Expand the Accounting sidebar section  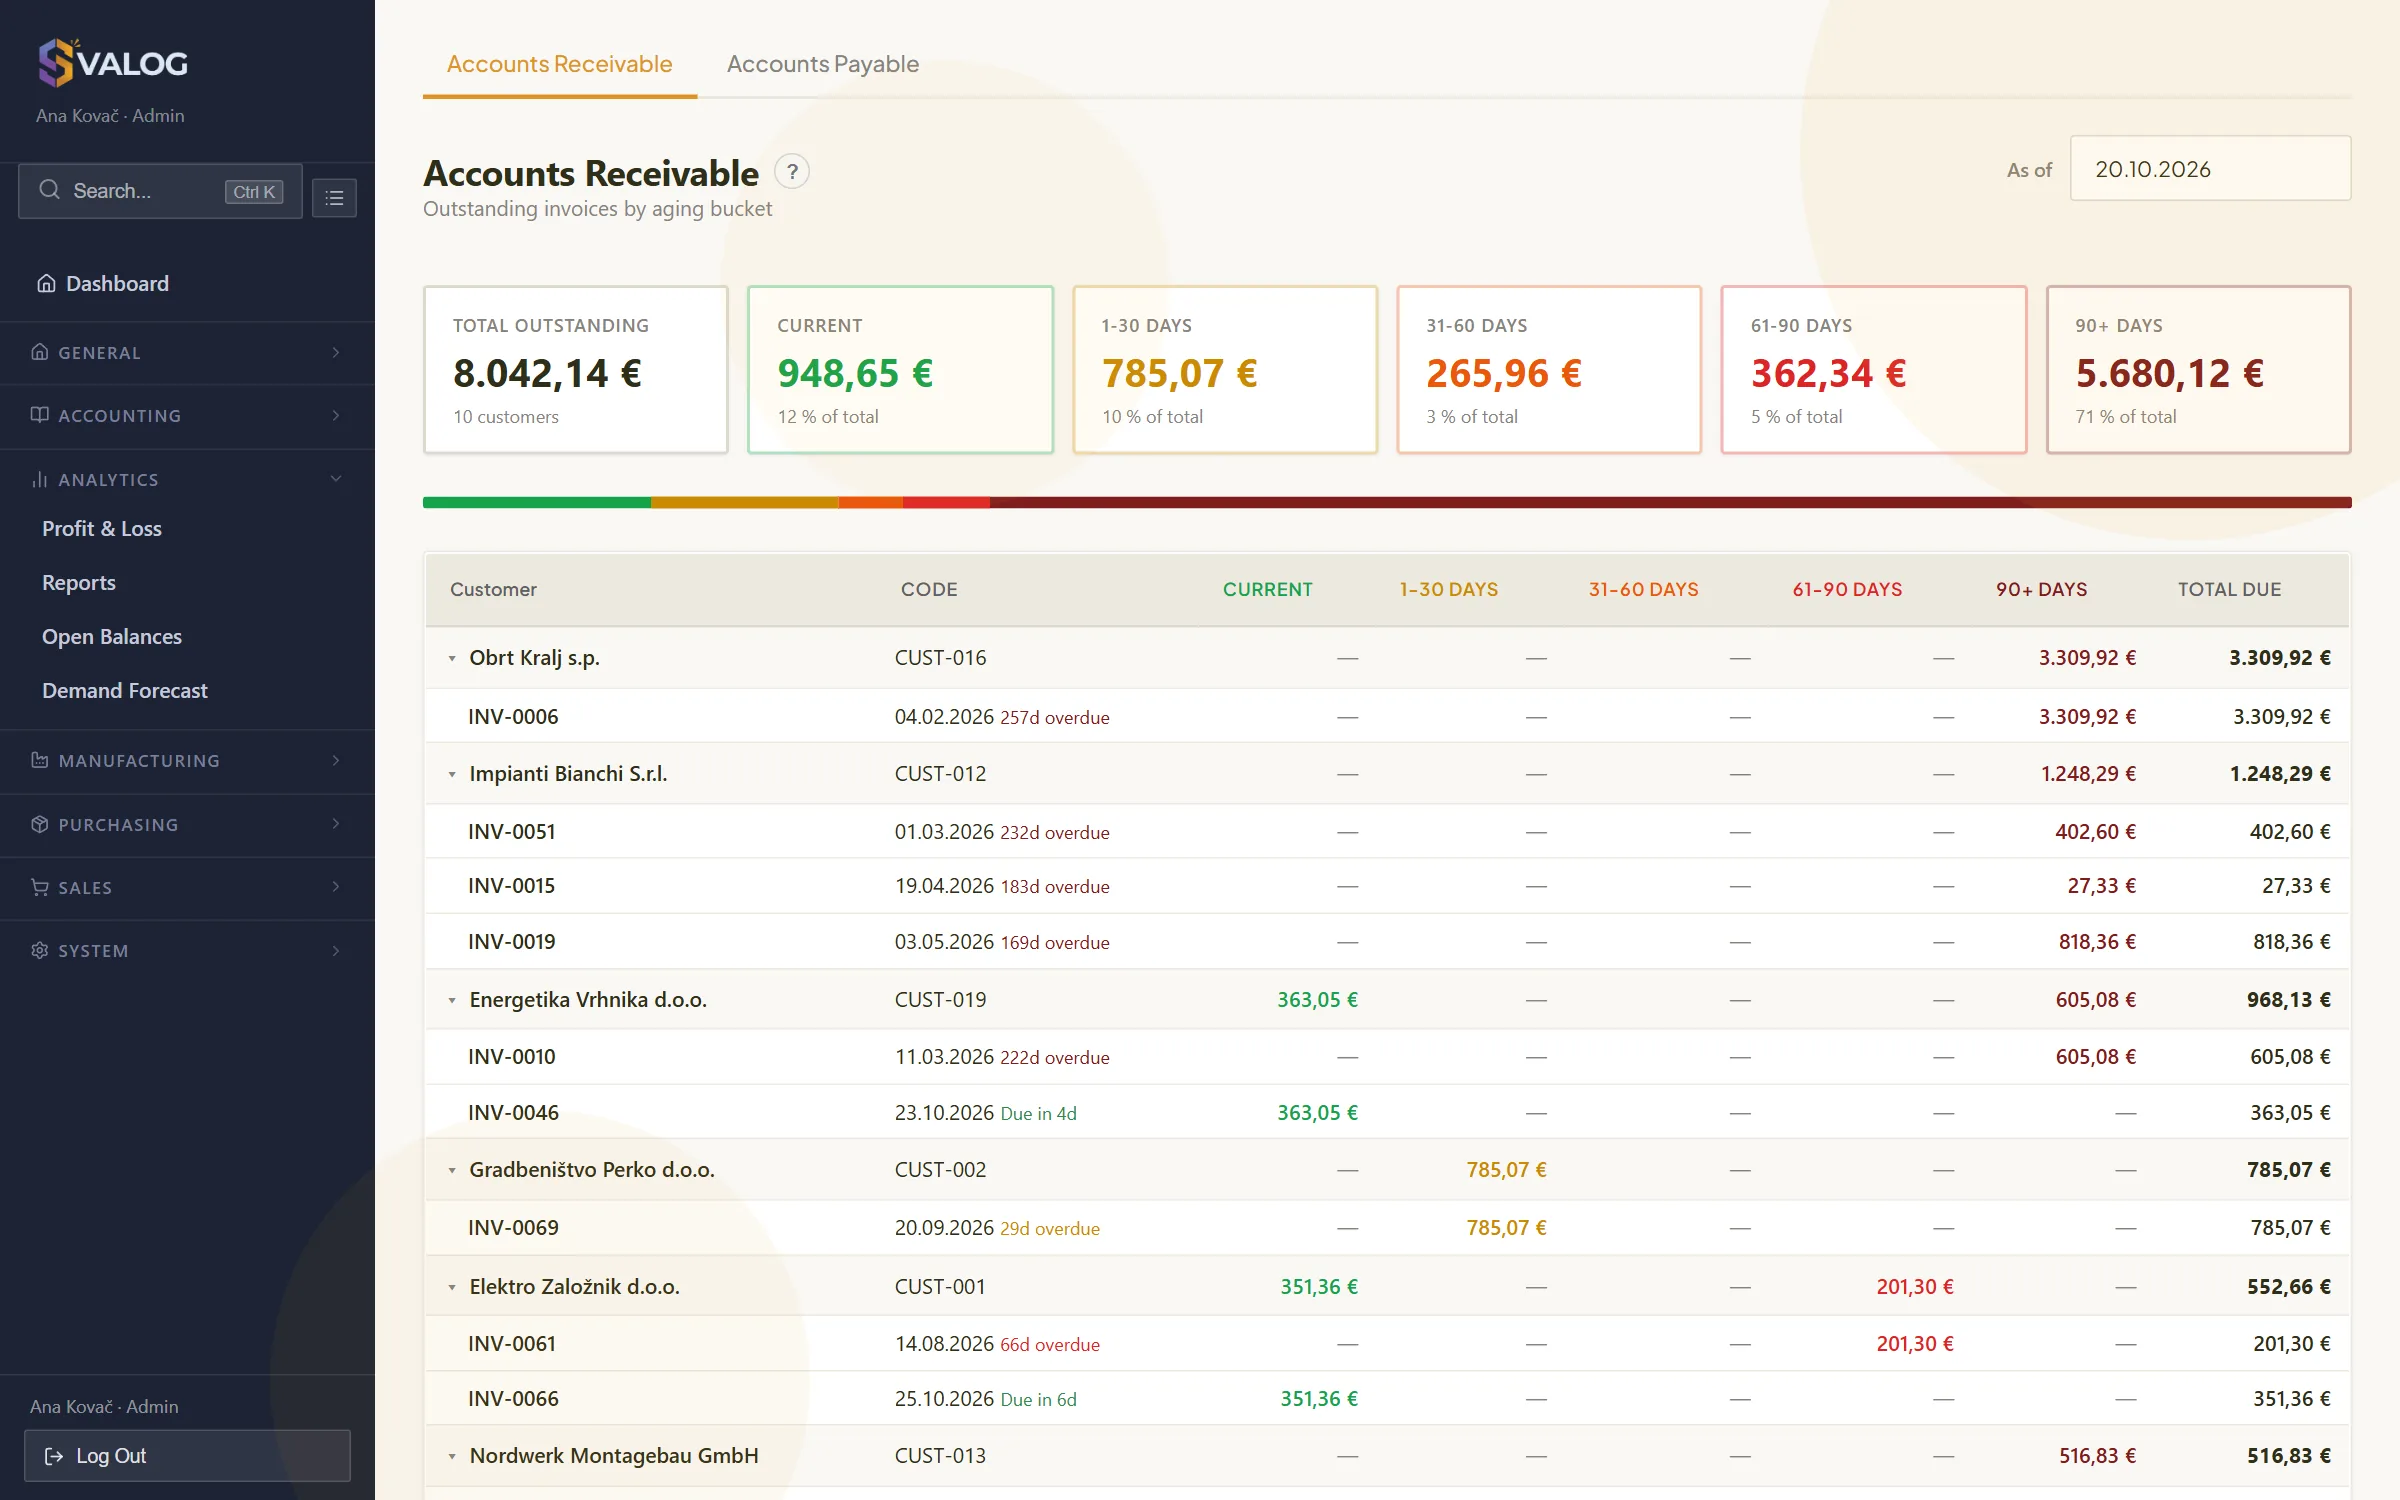pyautogui.click(x=187, y=416)
